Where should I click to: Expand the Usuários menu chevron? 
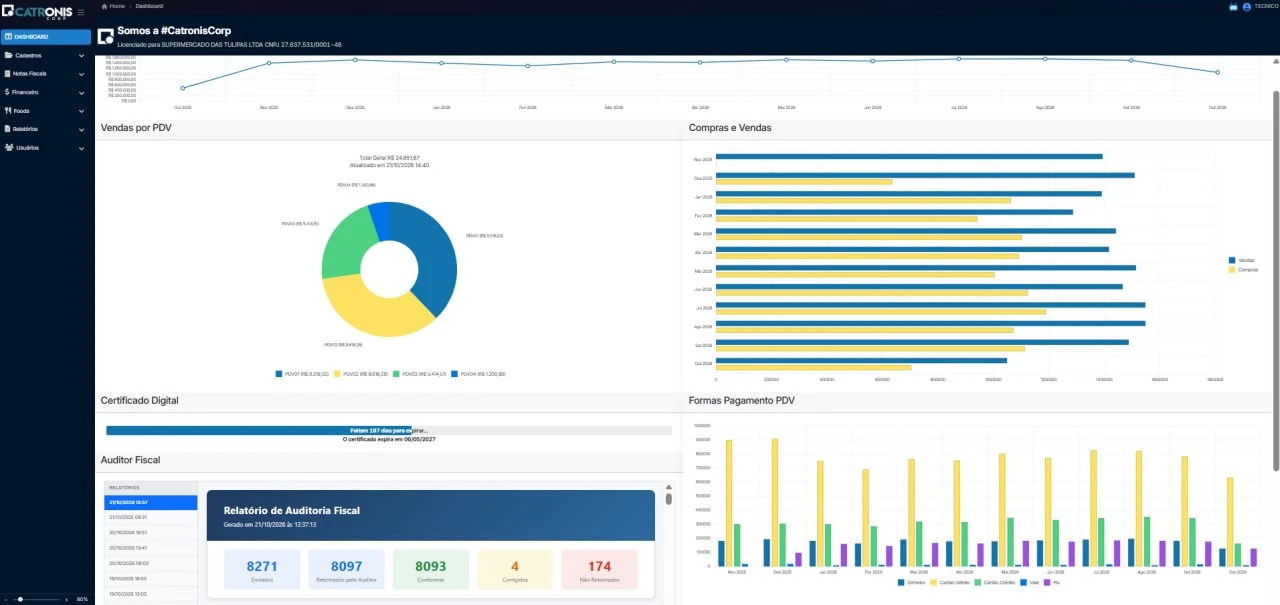(81, 148)
